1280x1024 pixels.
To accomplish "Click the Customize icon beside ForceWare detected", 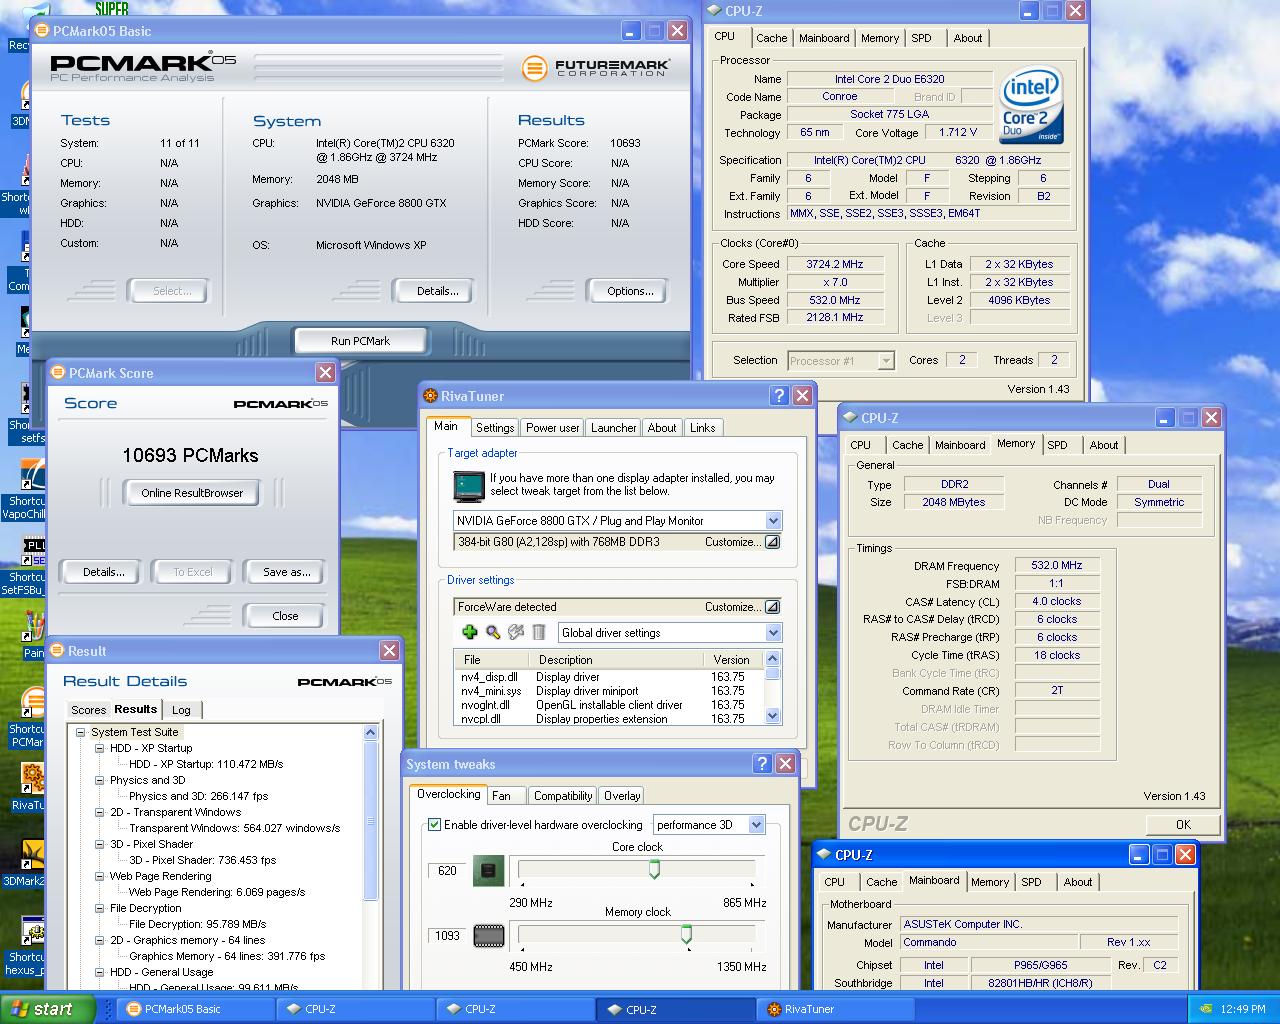I will tap(772, 607).
